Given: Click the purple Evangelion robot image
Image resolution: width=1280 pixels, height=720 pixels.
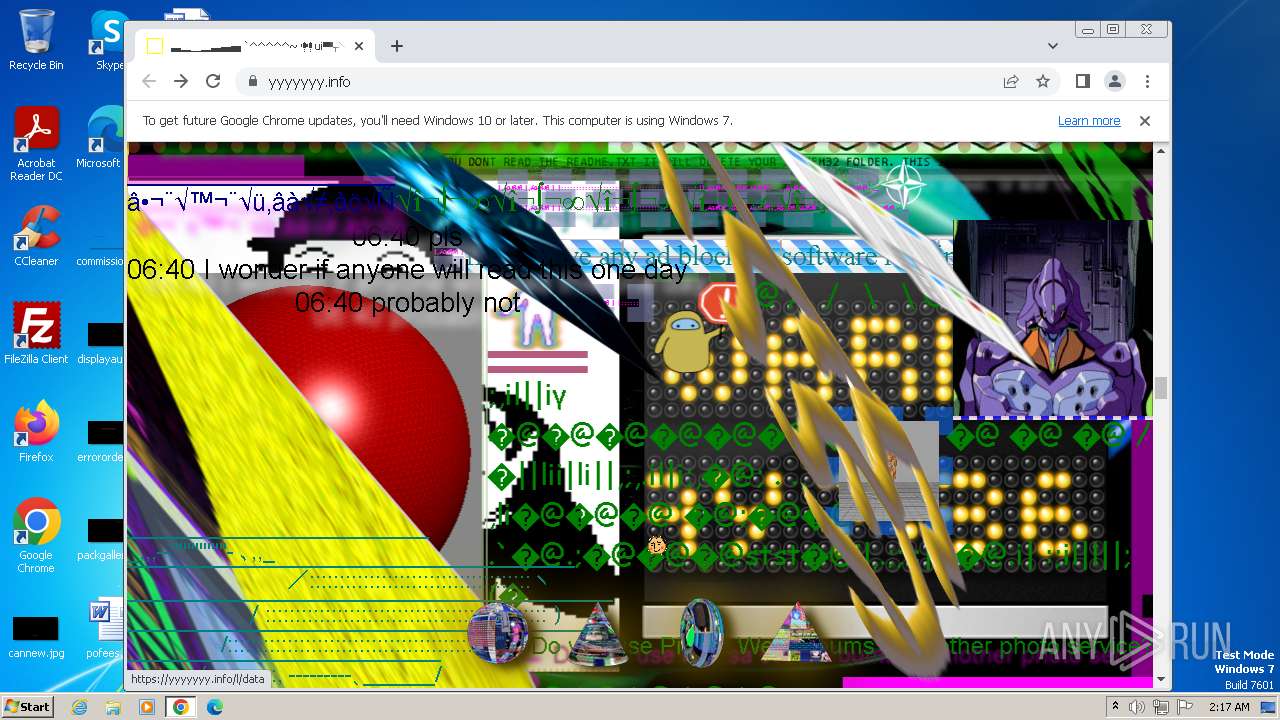Looking at the screenshot, I should (x=1051, y=318).
